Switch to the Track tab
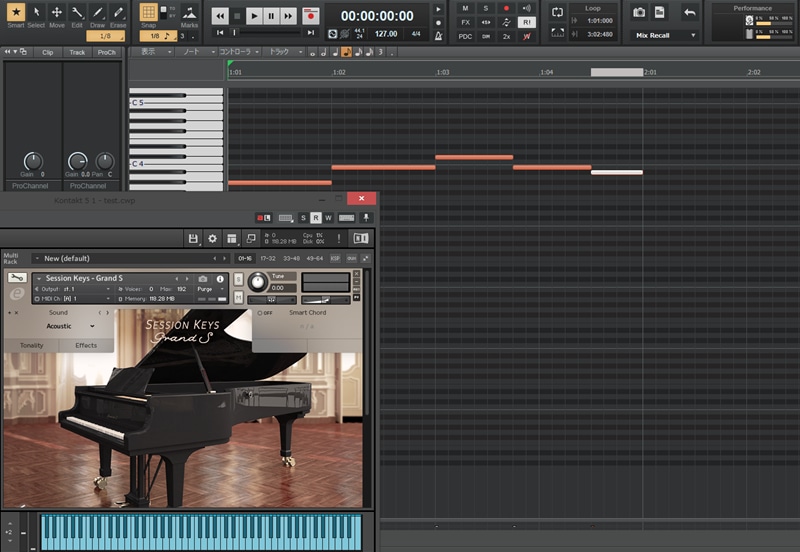This screenshot has width=800, height=552. click(x=77, y=52)
